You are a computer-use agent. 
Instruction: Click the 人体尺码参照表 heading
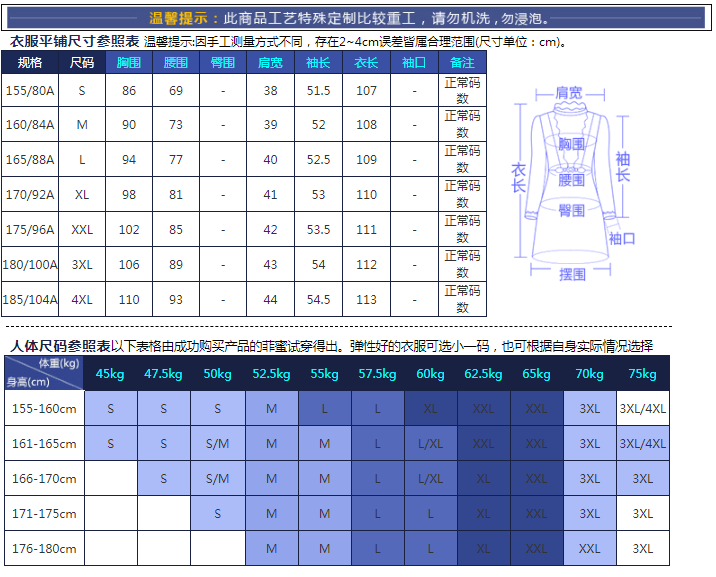coord(60,346)
